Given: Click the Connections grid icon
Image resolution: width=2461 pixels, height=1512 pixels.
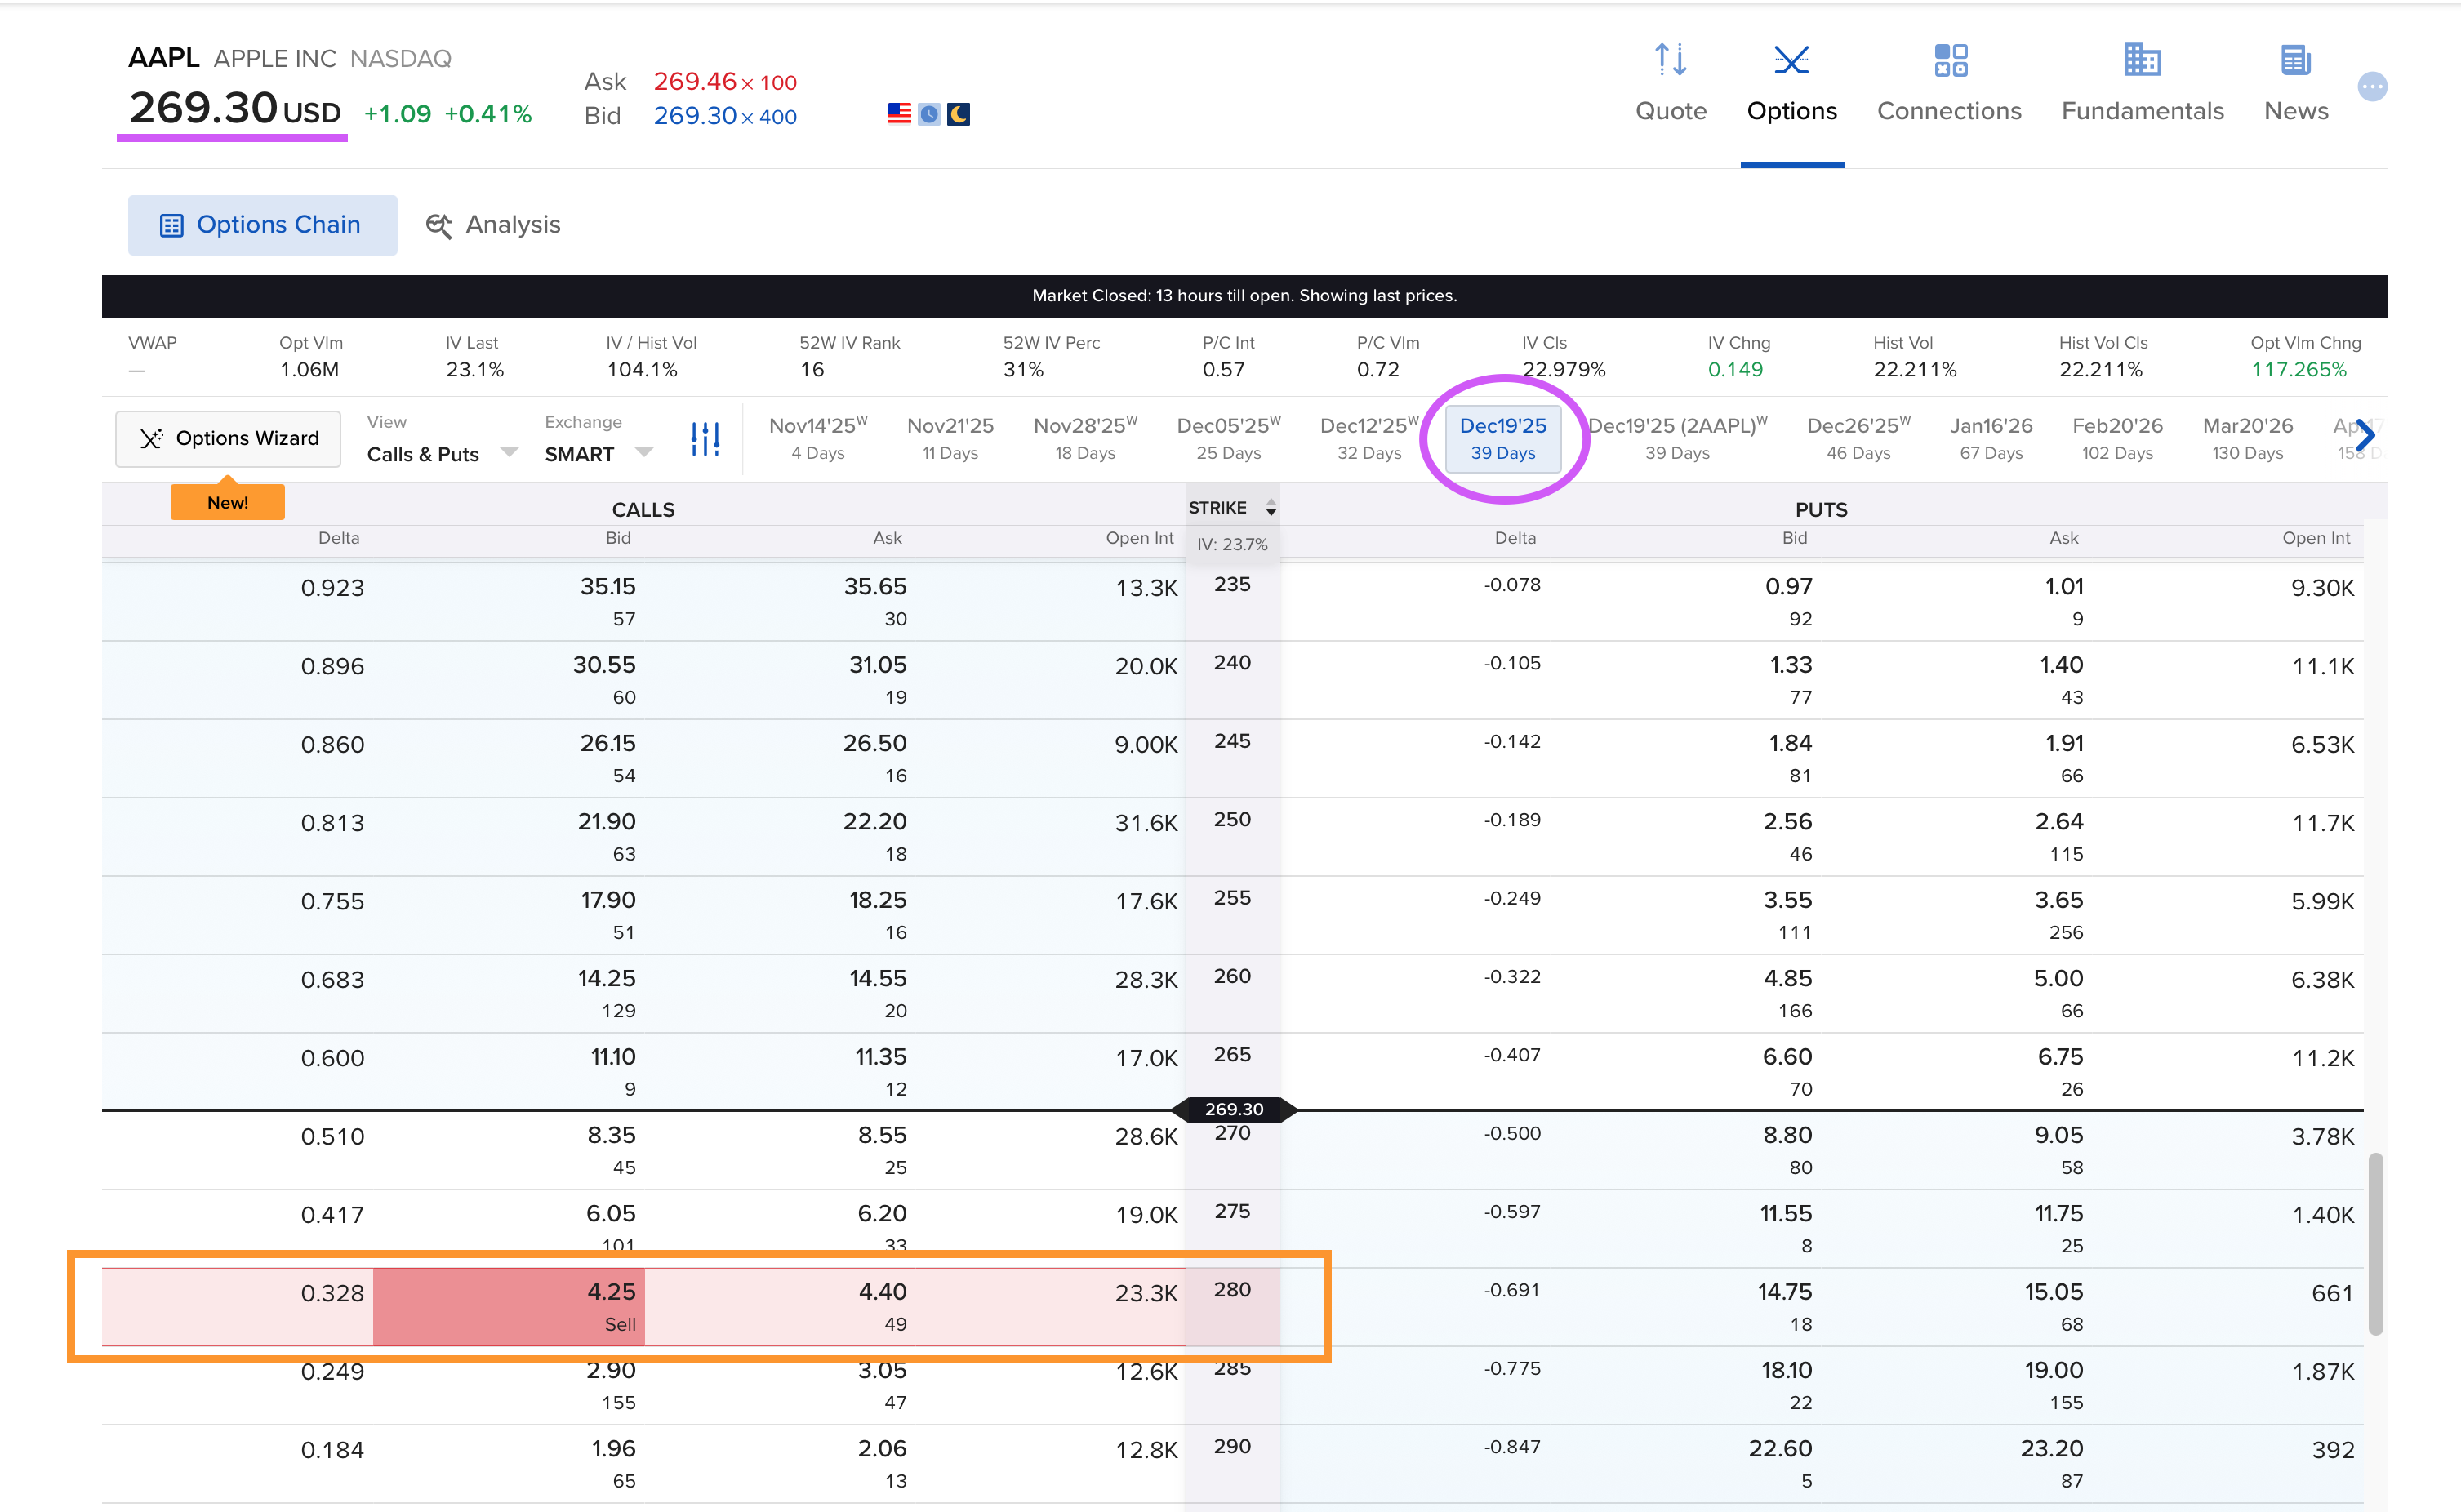Looking at the screenshot, I should pos(1949,60).
